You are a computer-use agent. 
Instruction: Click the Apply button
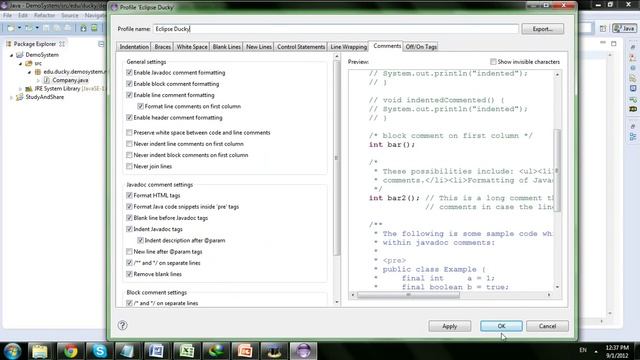[x=449, y=326]
